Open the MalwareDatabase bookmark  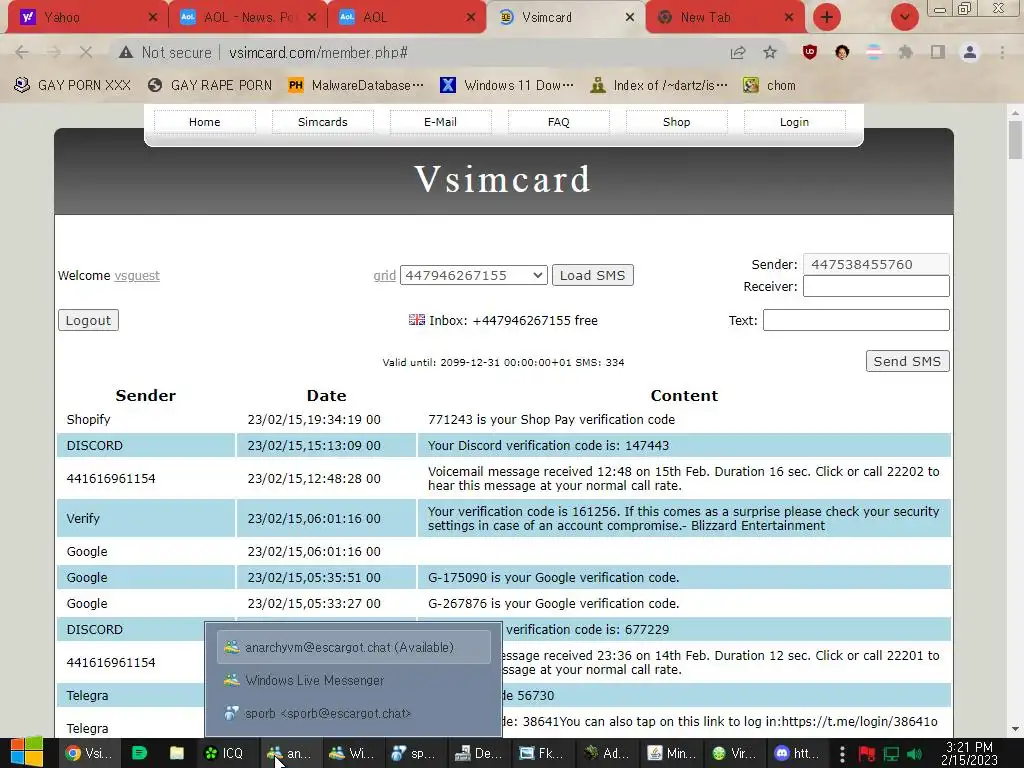(356, 85)
